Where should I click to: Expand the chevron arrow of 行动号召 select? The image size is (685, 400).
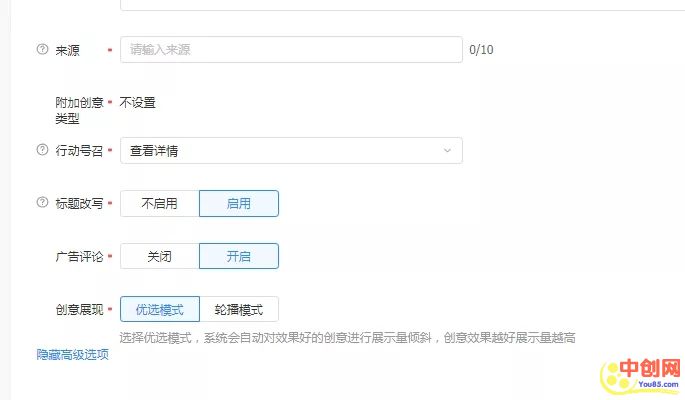(446, 150)
